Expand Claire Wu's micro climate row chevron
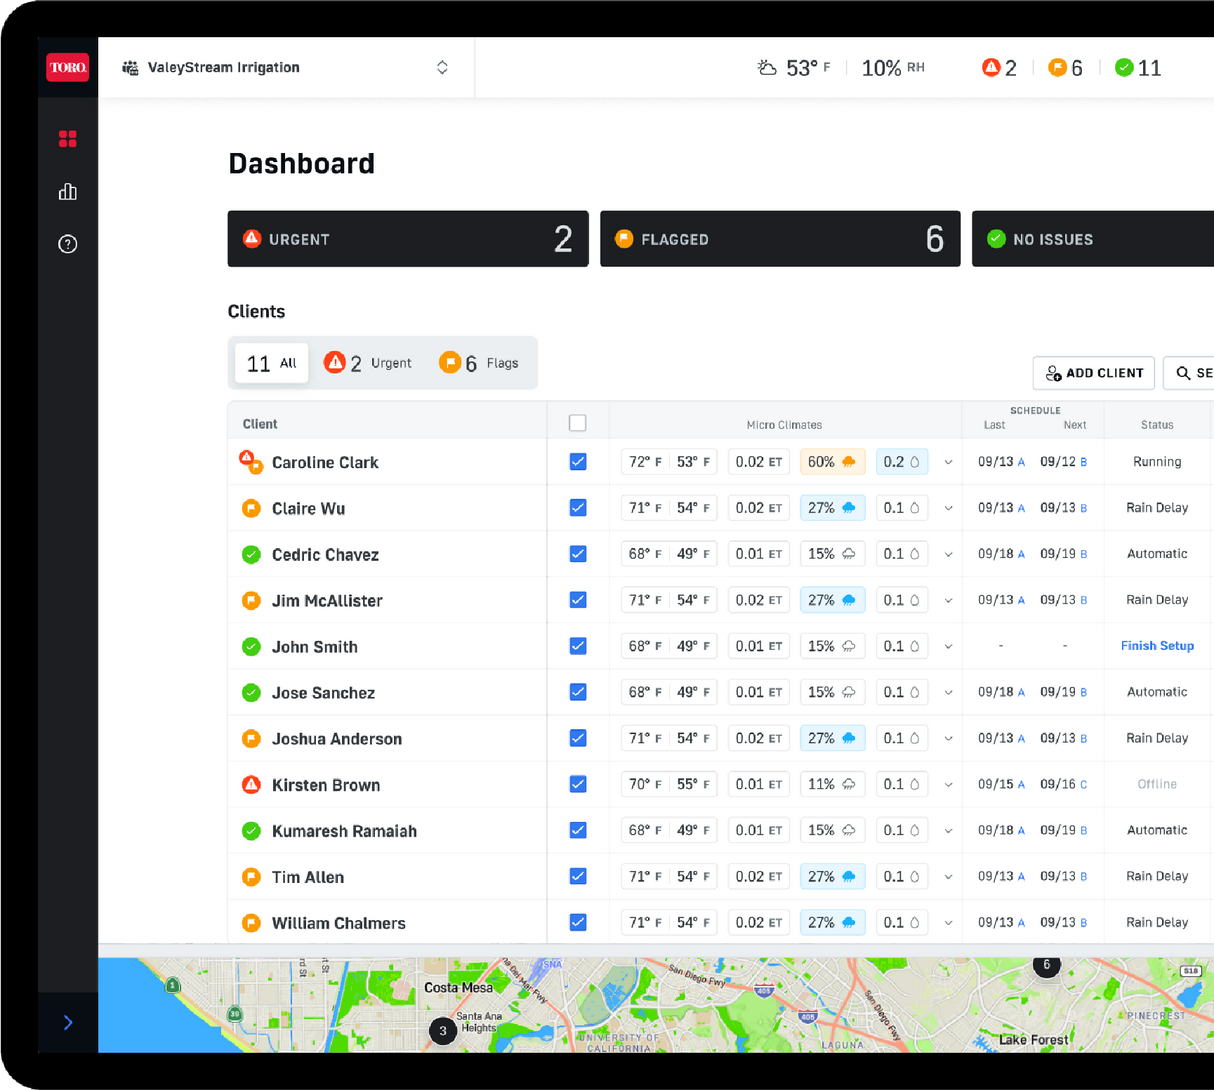Screen dimensions: 1214x1090 (x=948, y=508)
